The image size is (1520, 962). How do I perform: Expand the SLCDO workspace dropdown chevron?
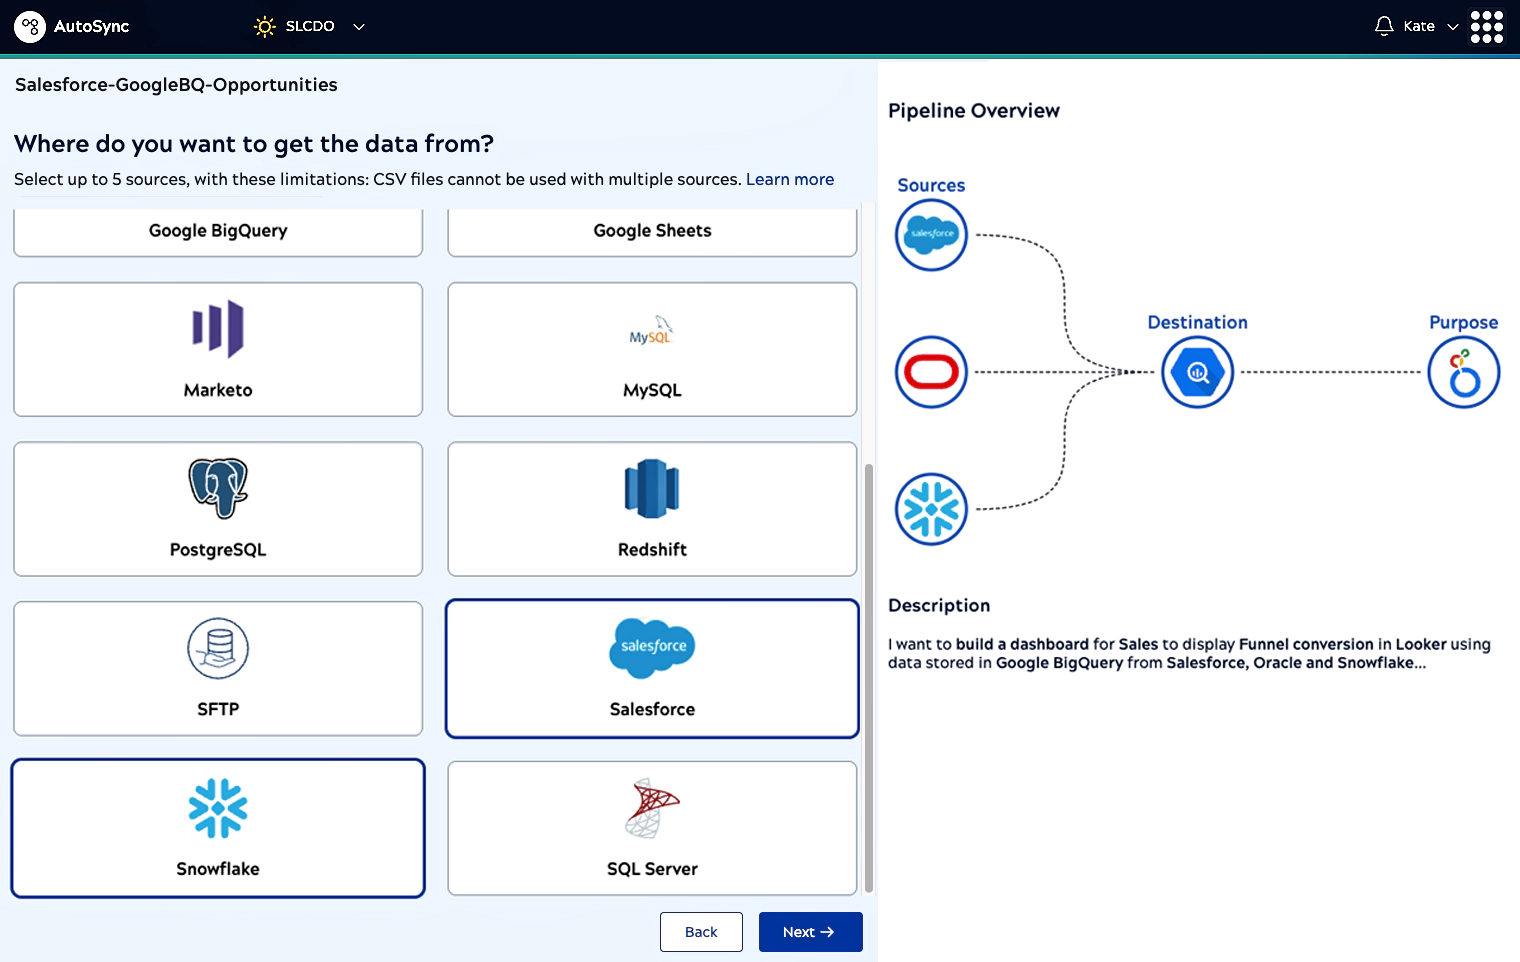[x=359, y=27]
